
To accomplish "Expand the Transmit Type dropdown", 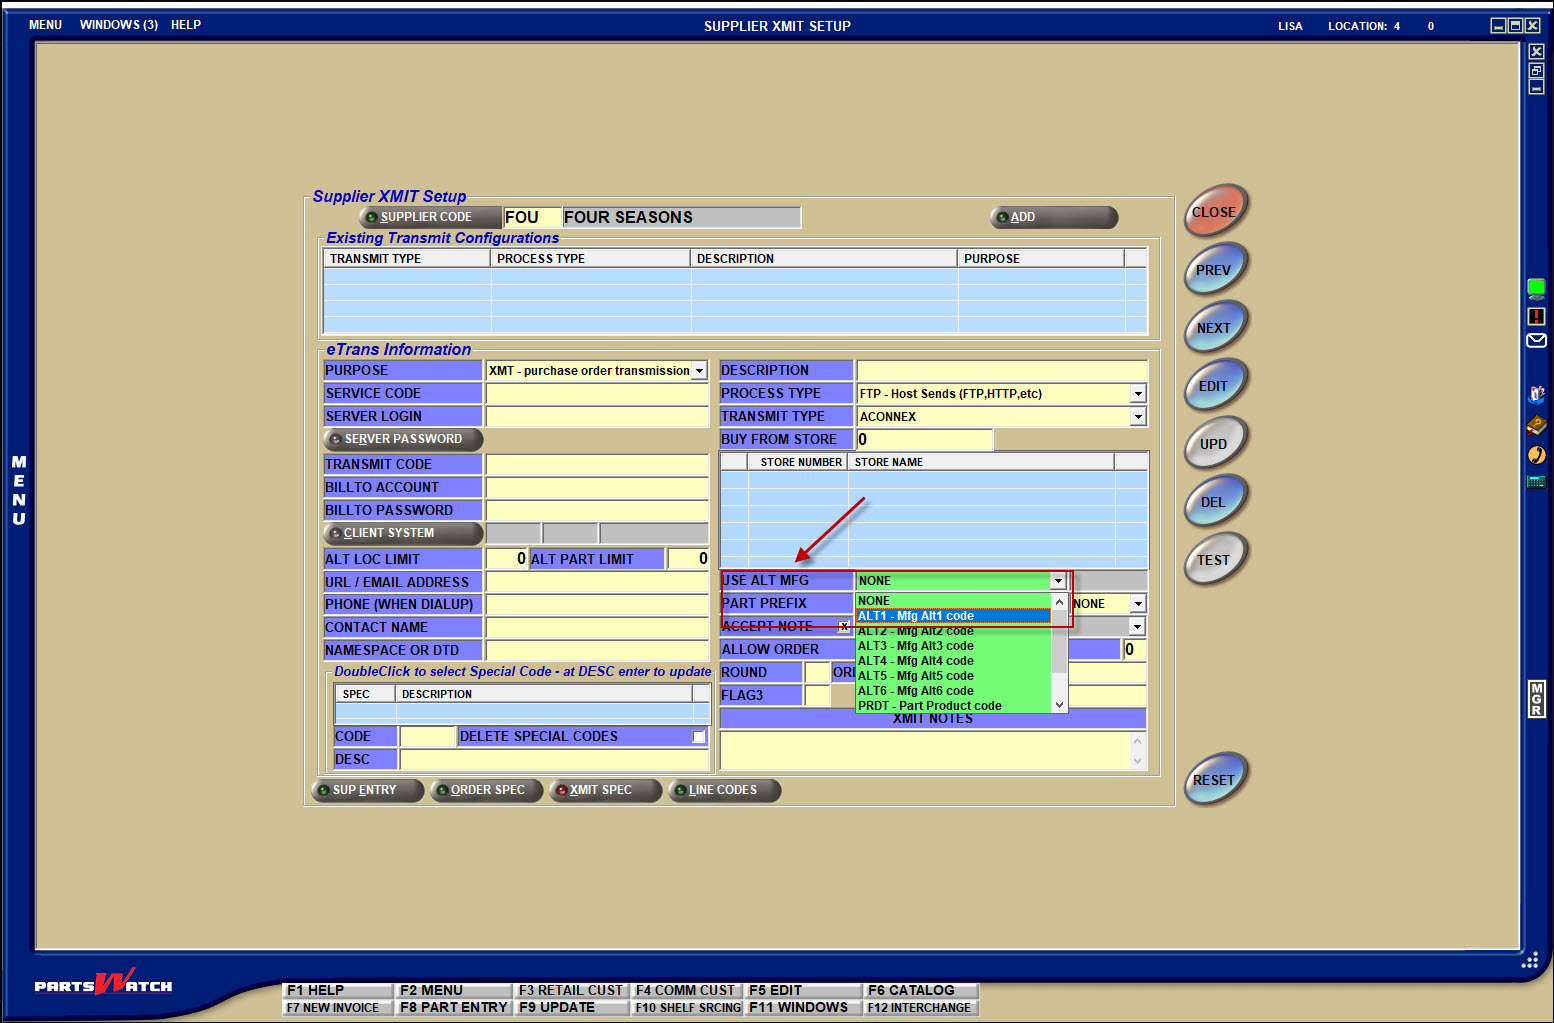I will [x=1137, y=417].
